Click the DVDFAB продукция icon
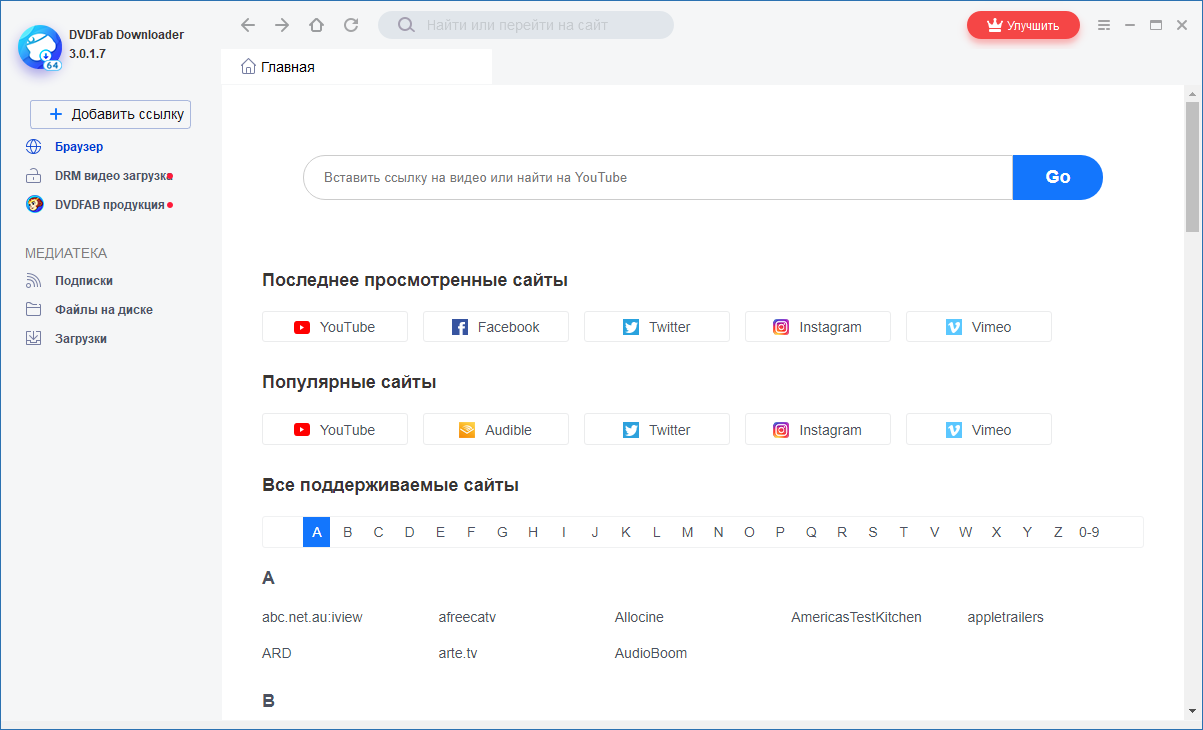 click(x=34, y=205)
